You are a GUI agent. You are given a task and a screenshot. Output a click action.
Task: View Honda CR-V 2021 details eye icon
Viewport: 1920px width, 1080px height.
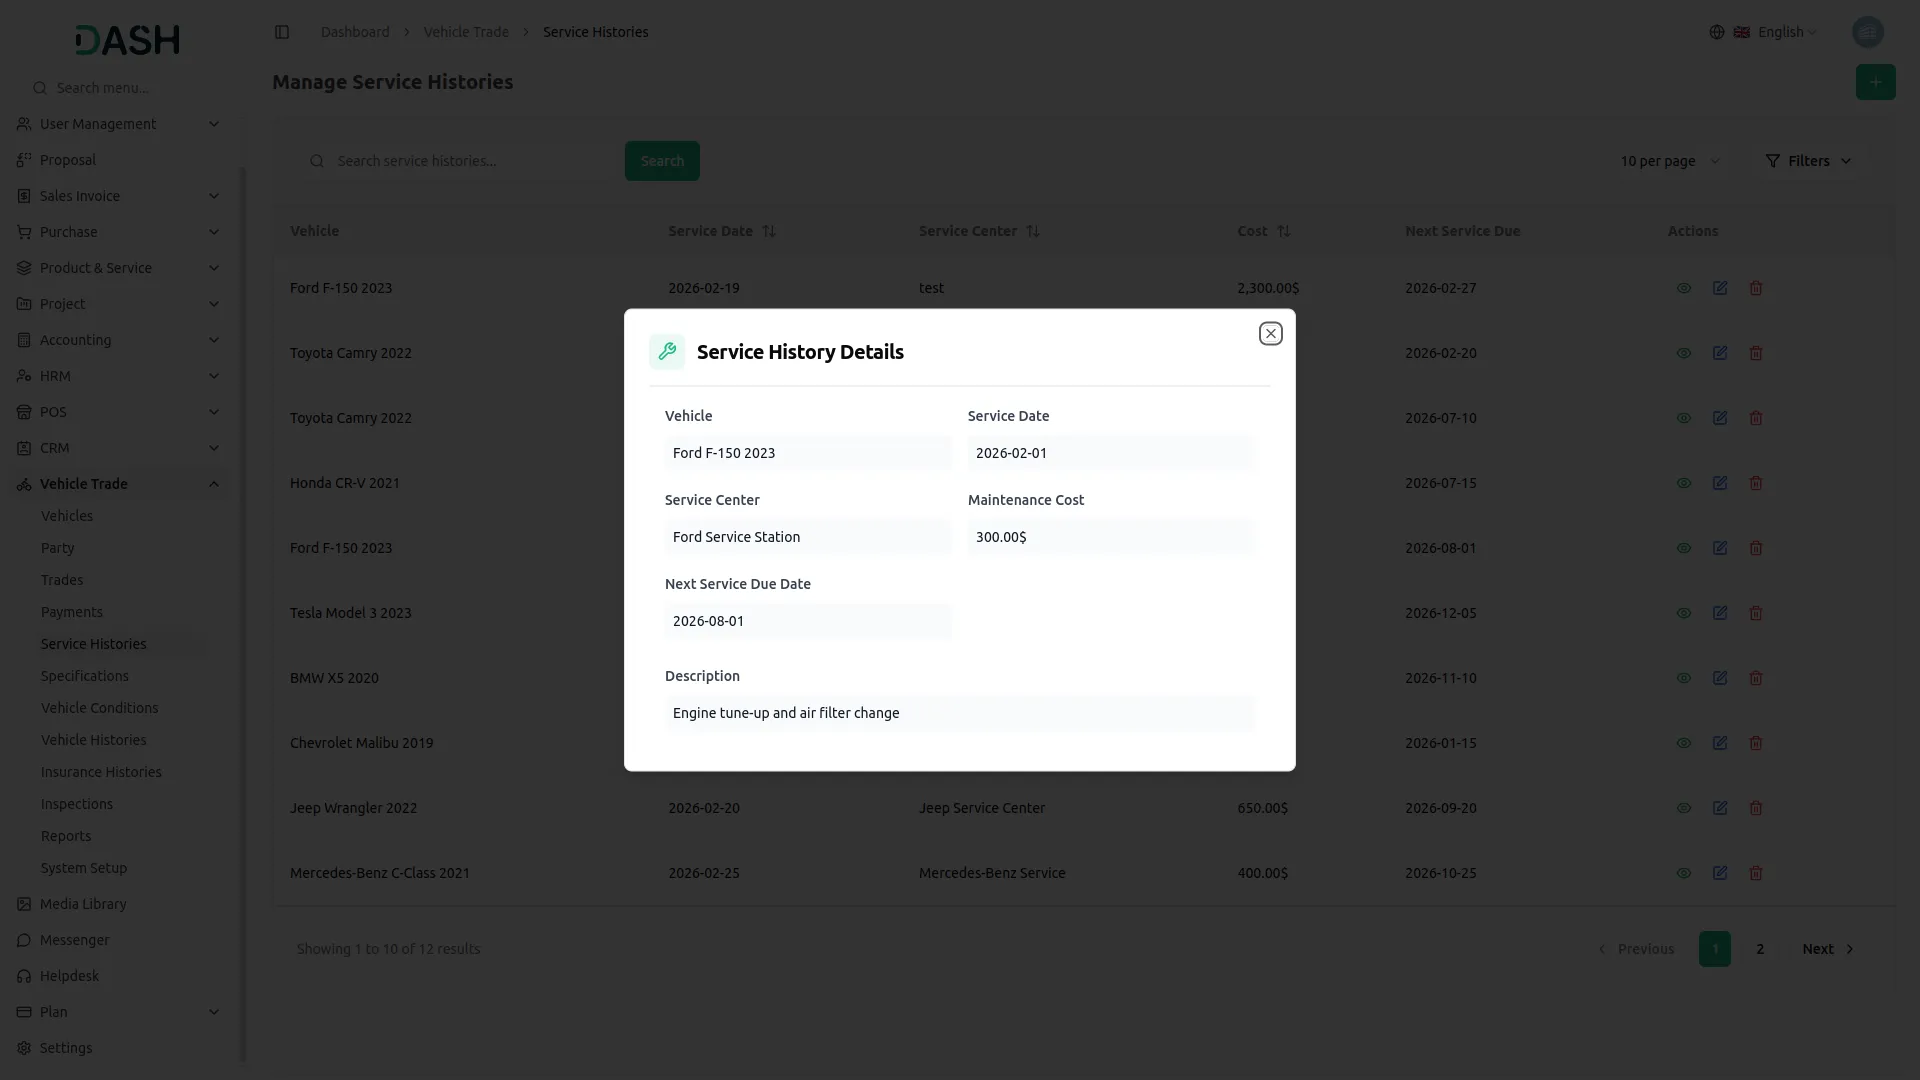[x=1684, y=483]
